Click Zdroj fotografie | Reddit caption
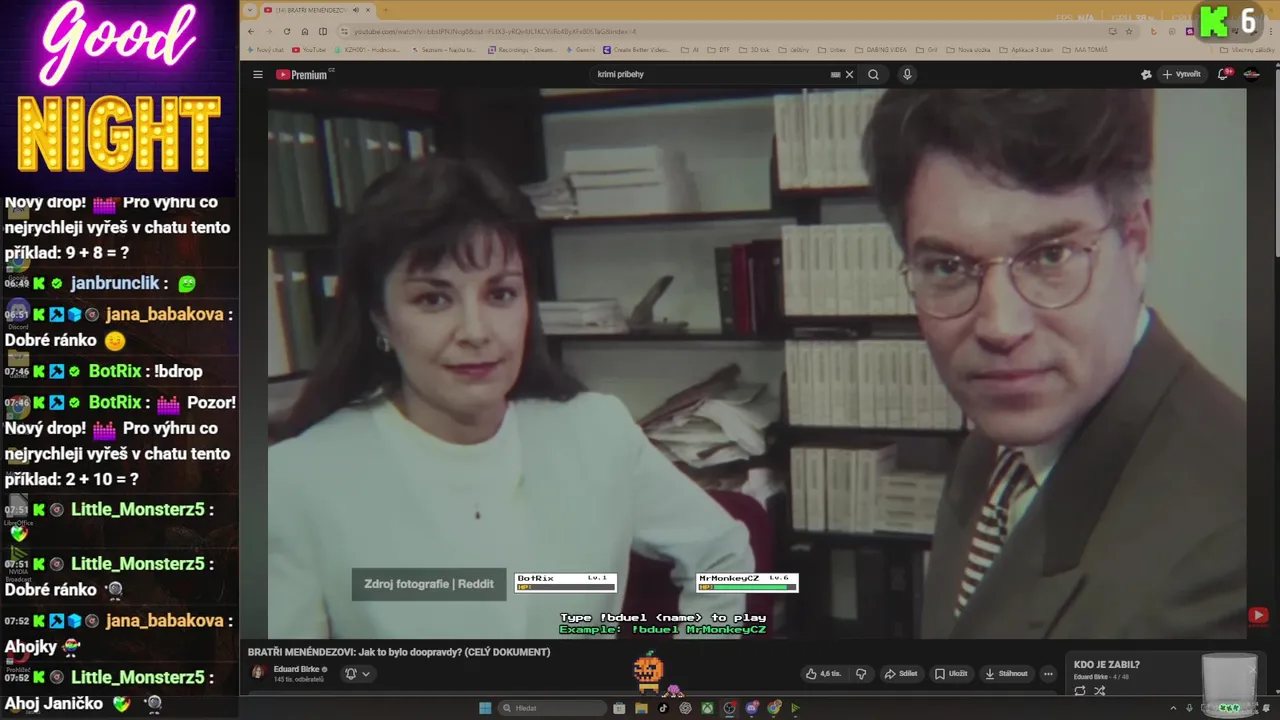 pos(429,584)
